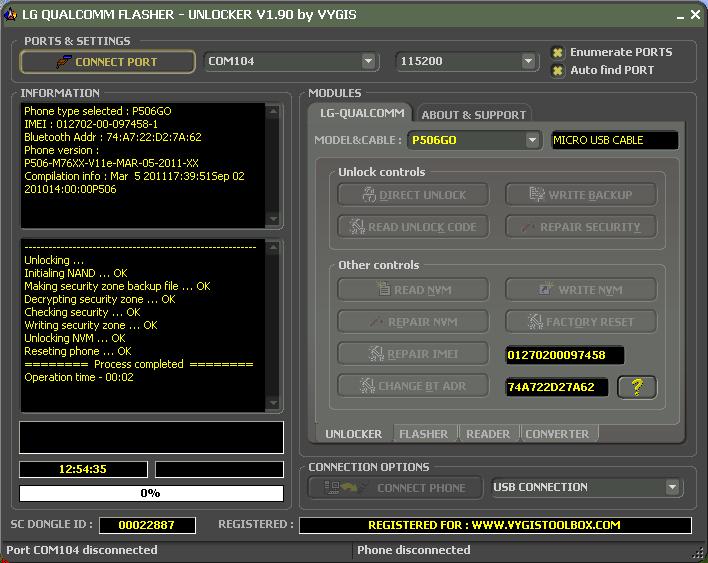708x563 pixels.
Task: Click the REPAIR IMEI icon
Action: point(376,354)
